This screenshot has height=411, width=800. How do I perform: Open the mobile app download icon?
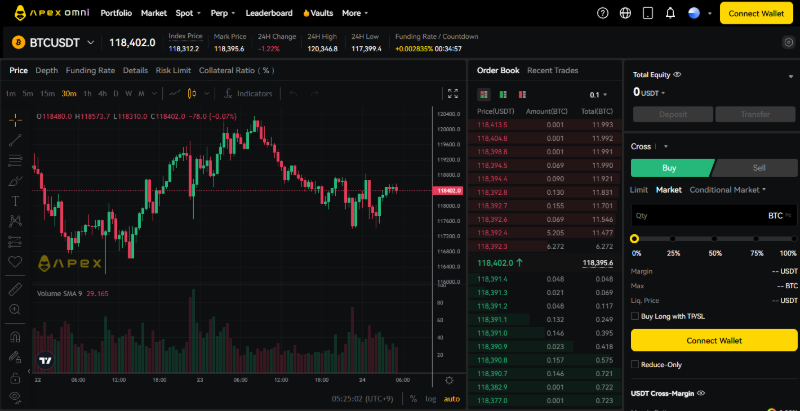647,13
